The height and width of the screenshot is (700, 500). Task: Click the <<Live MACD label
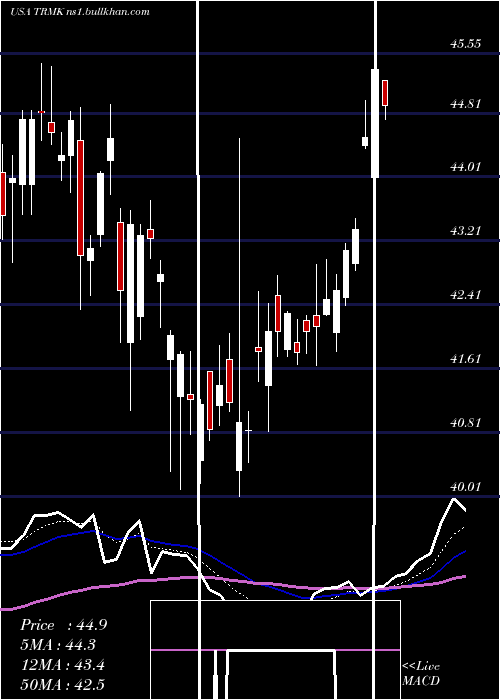(x=421, y=673)
